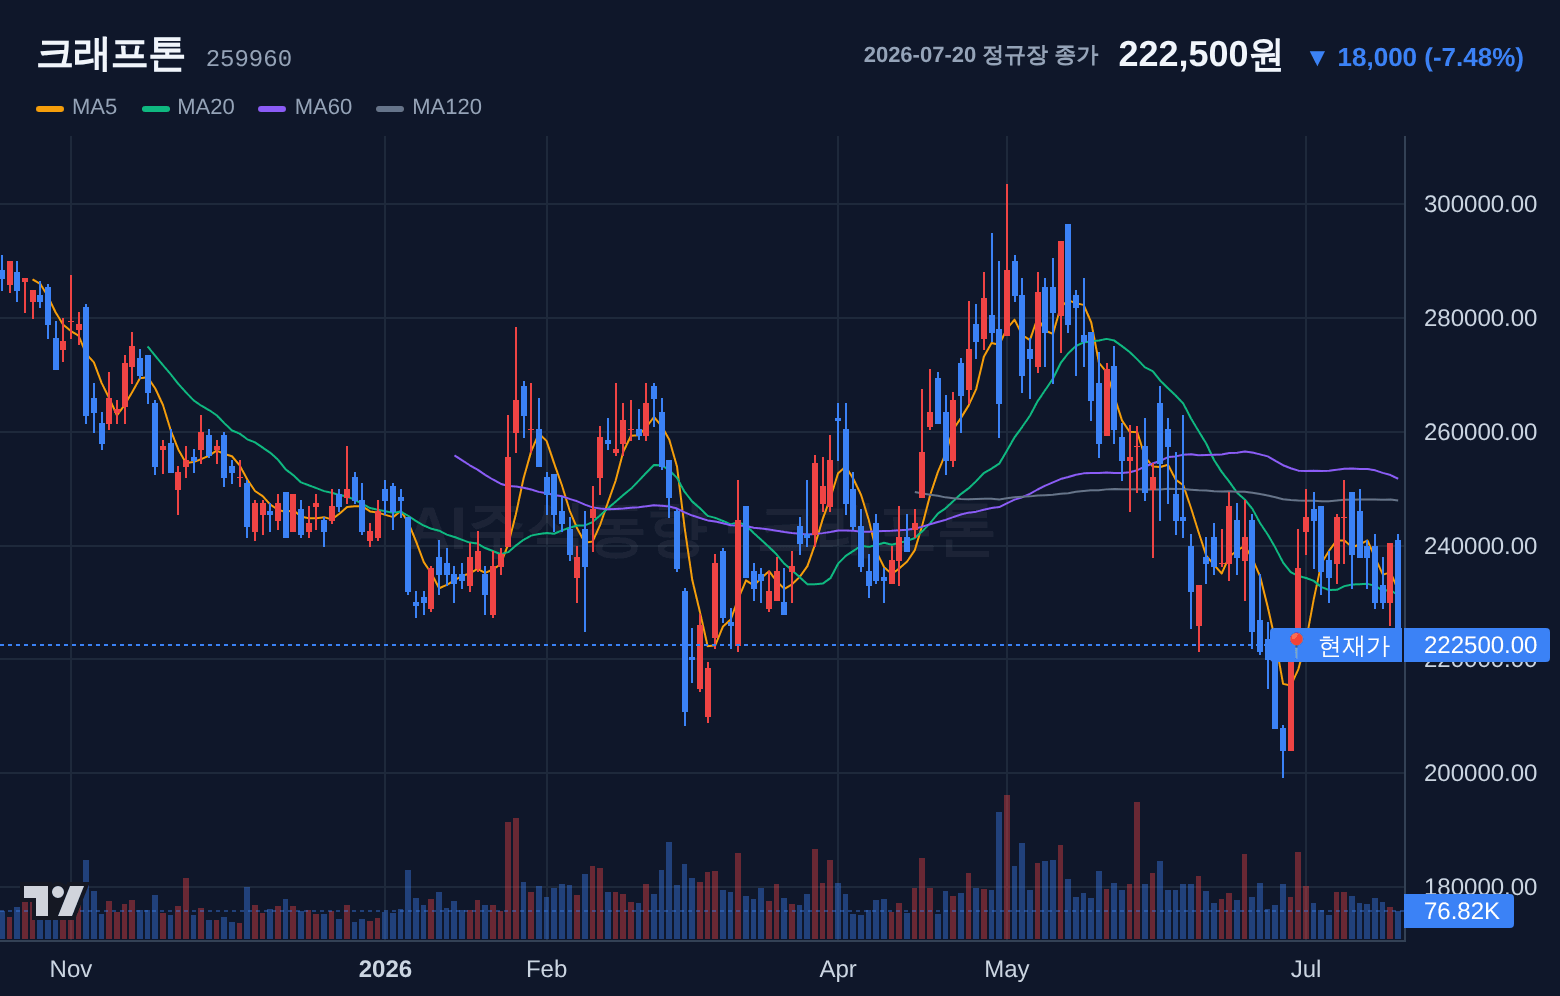Click the 222500.00 current price tag
Image resolution: width=1560 pixels, height=996 pixels.
point(1477,645)
